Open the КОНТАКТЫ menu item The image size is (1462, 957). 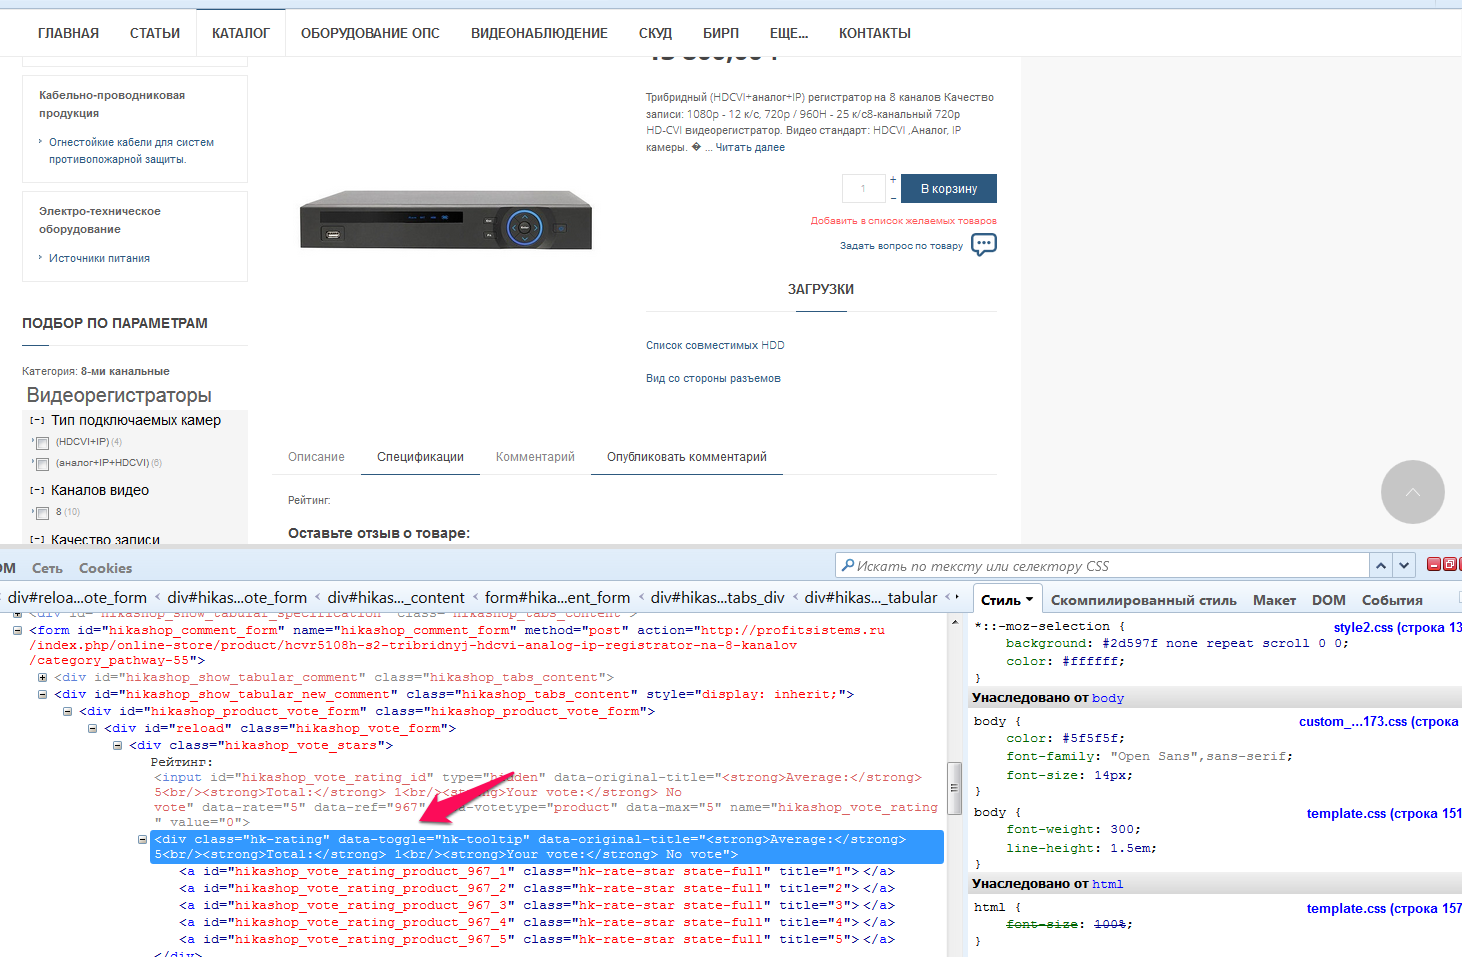(x=875, y=33)
